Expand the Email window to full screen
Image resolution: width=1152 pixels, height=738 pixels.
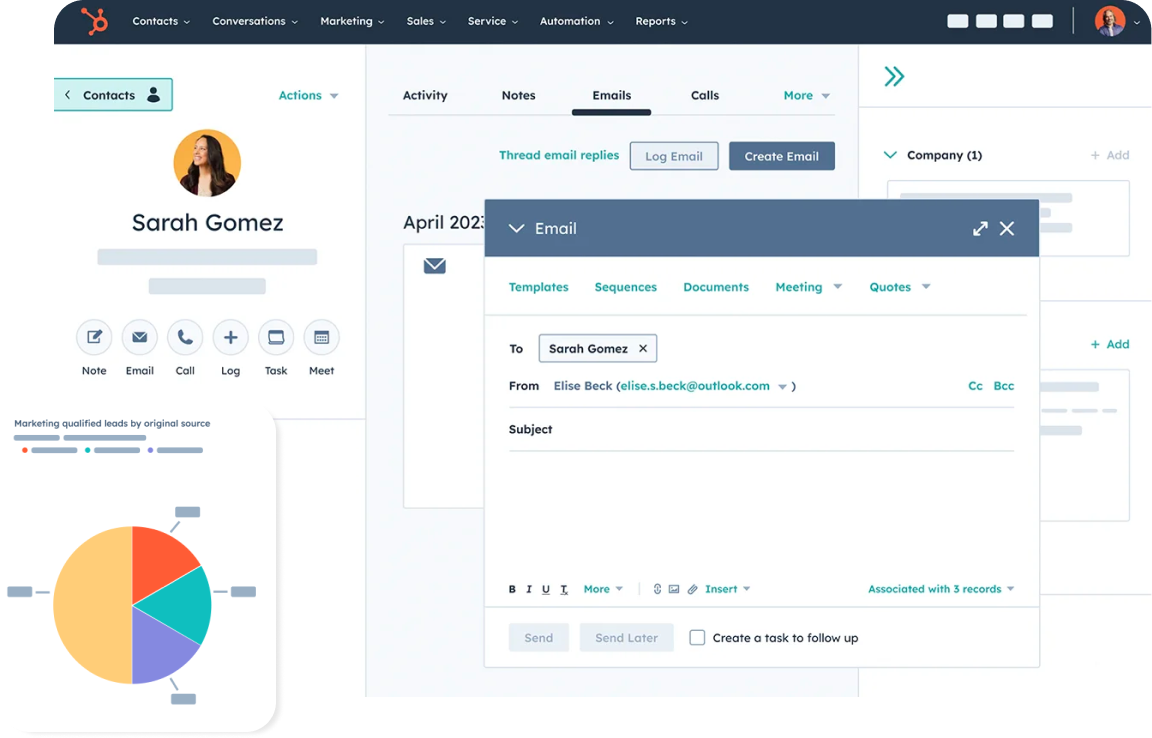click(x=980, y=228)
